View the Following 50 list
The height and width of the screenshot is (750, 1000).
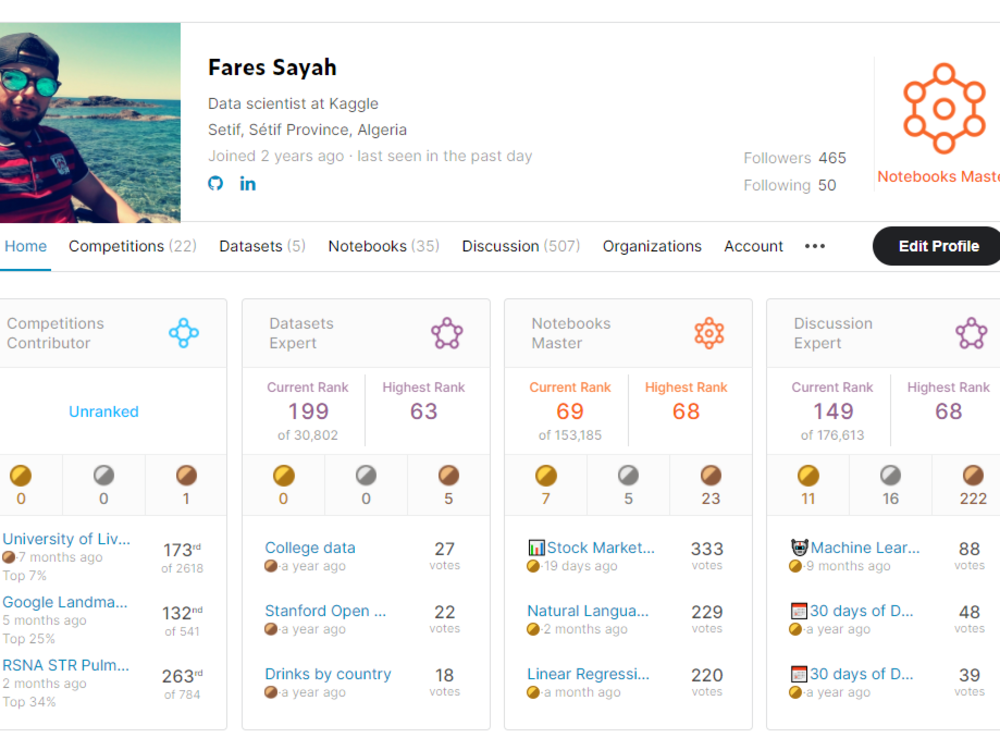[790, 186]
